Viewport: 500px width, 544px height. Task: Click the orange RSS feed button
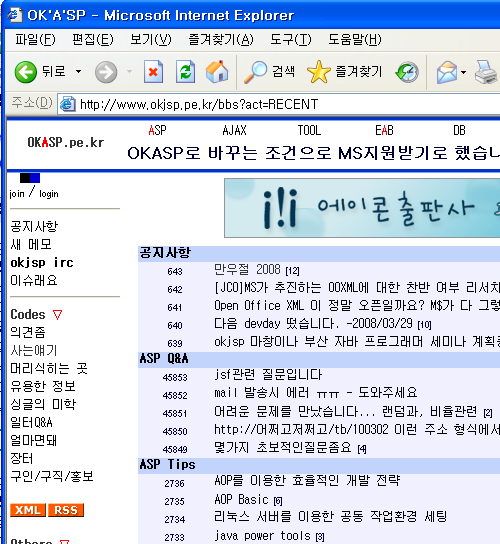(66, 510)
